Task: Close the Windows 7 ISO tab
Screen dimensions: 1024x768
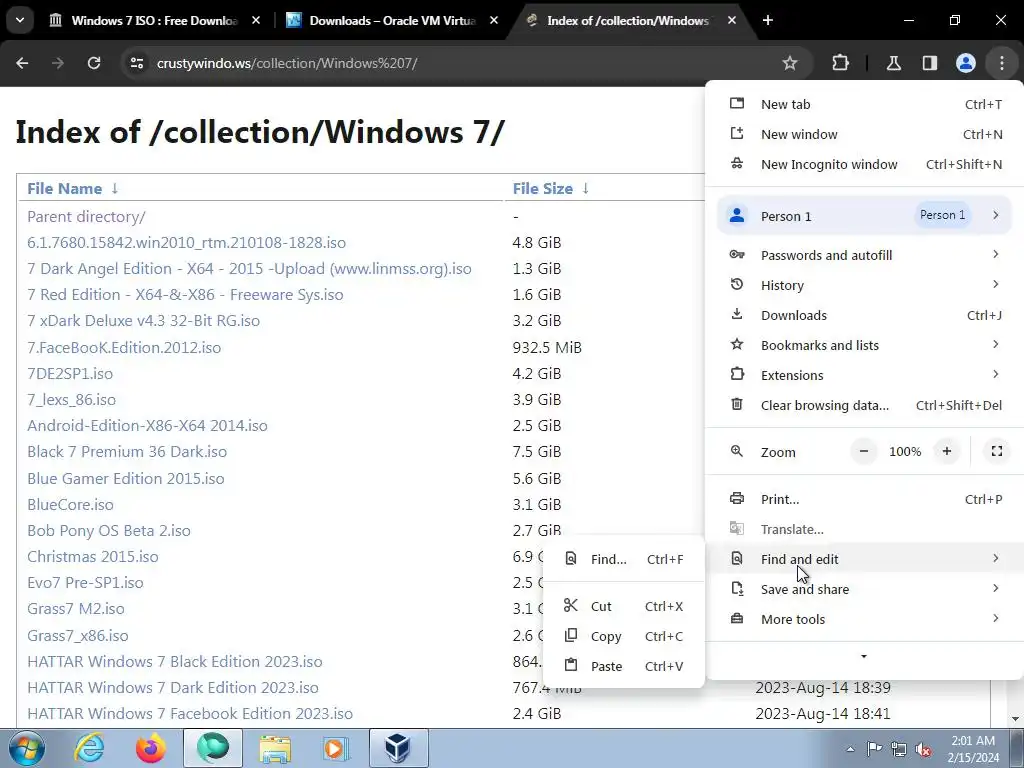Action: pos(256,20)
